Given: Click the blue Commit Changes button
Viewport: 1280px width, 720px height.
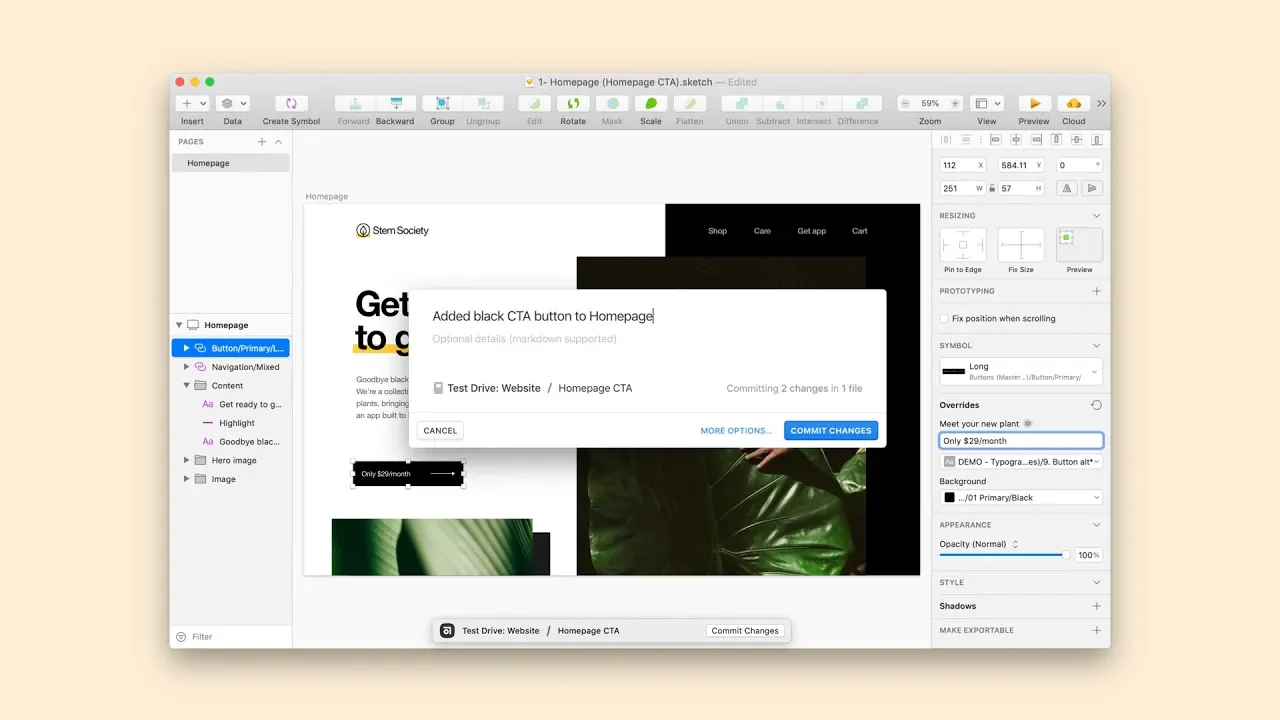Looking at the screenshot, I should (x=831, y=431).
